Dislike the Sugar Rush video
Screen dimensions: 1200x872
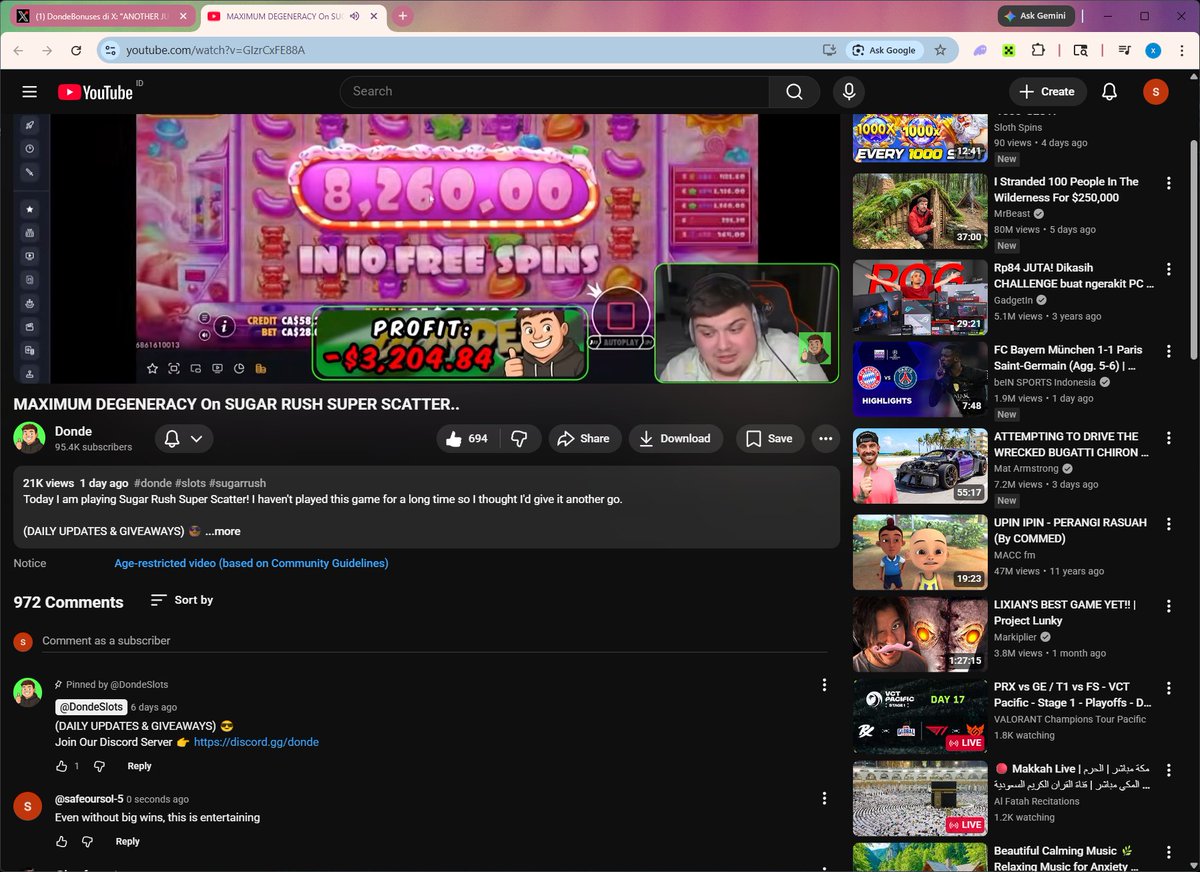point(519,438)
